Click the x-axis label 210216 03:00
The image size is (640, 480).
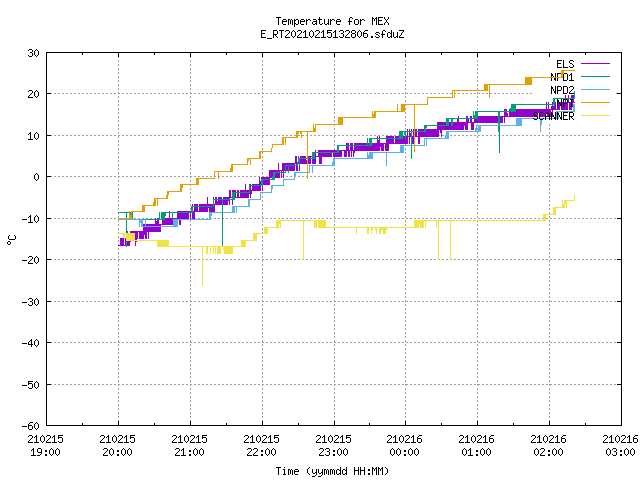[620, 446]
